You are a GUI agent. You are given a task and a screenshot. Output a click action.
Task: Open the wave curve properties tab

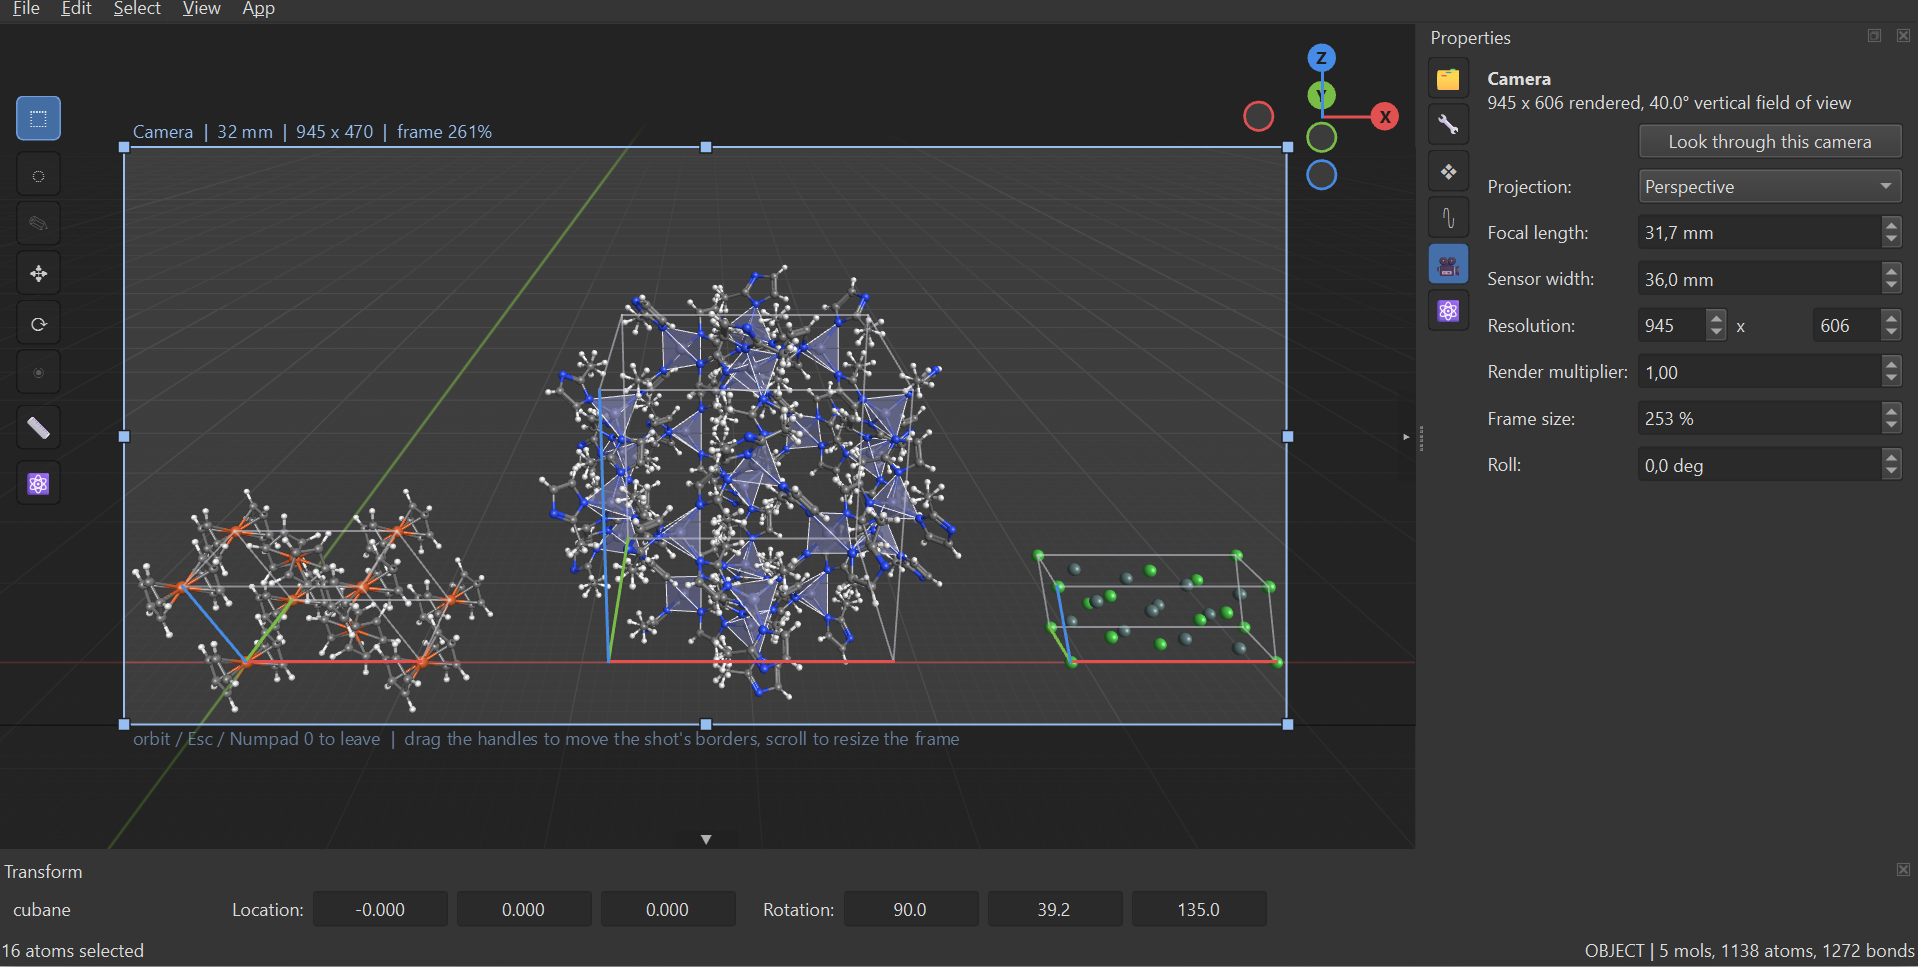[1448, 218]
